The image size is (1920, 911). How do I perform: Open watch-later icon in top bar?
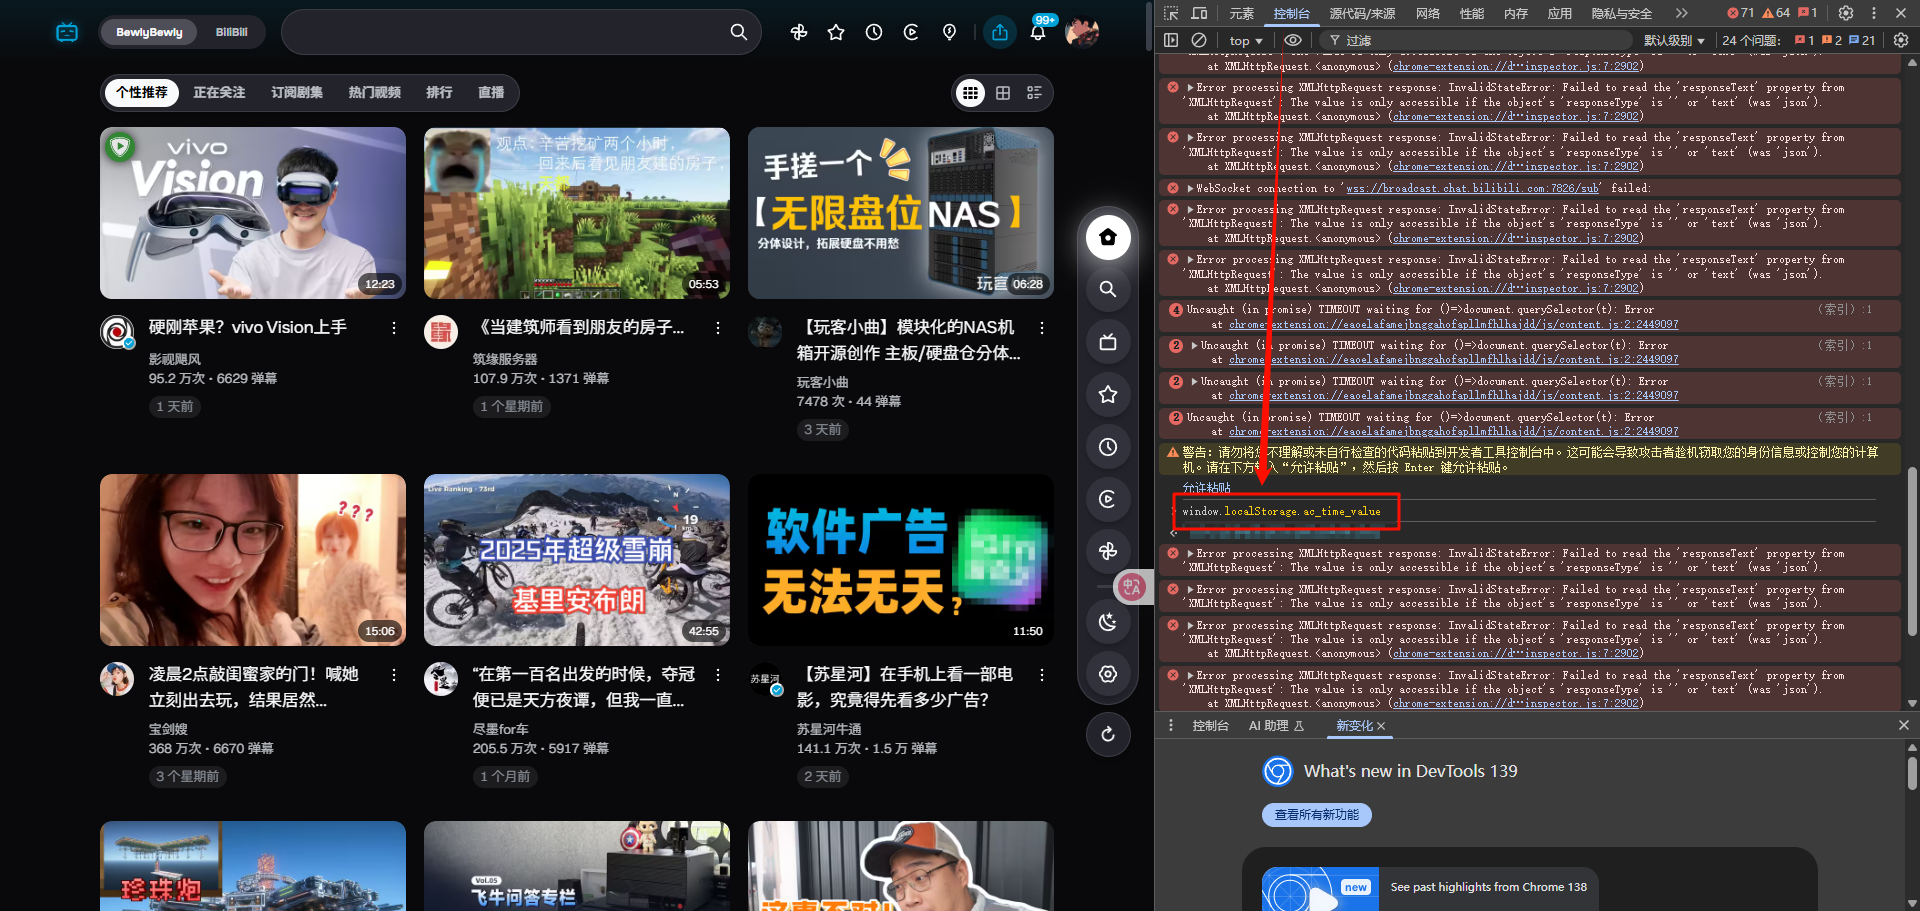click(911, 32)
